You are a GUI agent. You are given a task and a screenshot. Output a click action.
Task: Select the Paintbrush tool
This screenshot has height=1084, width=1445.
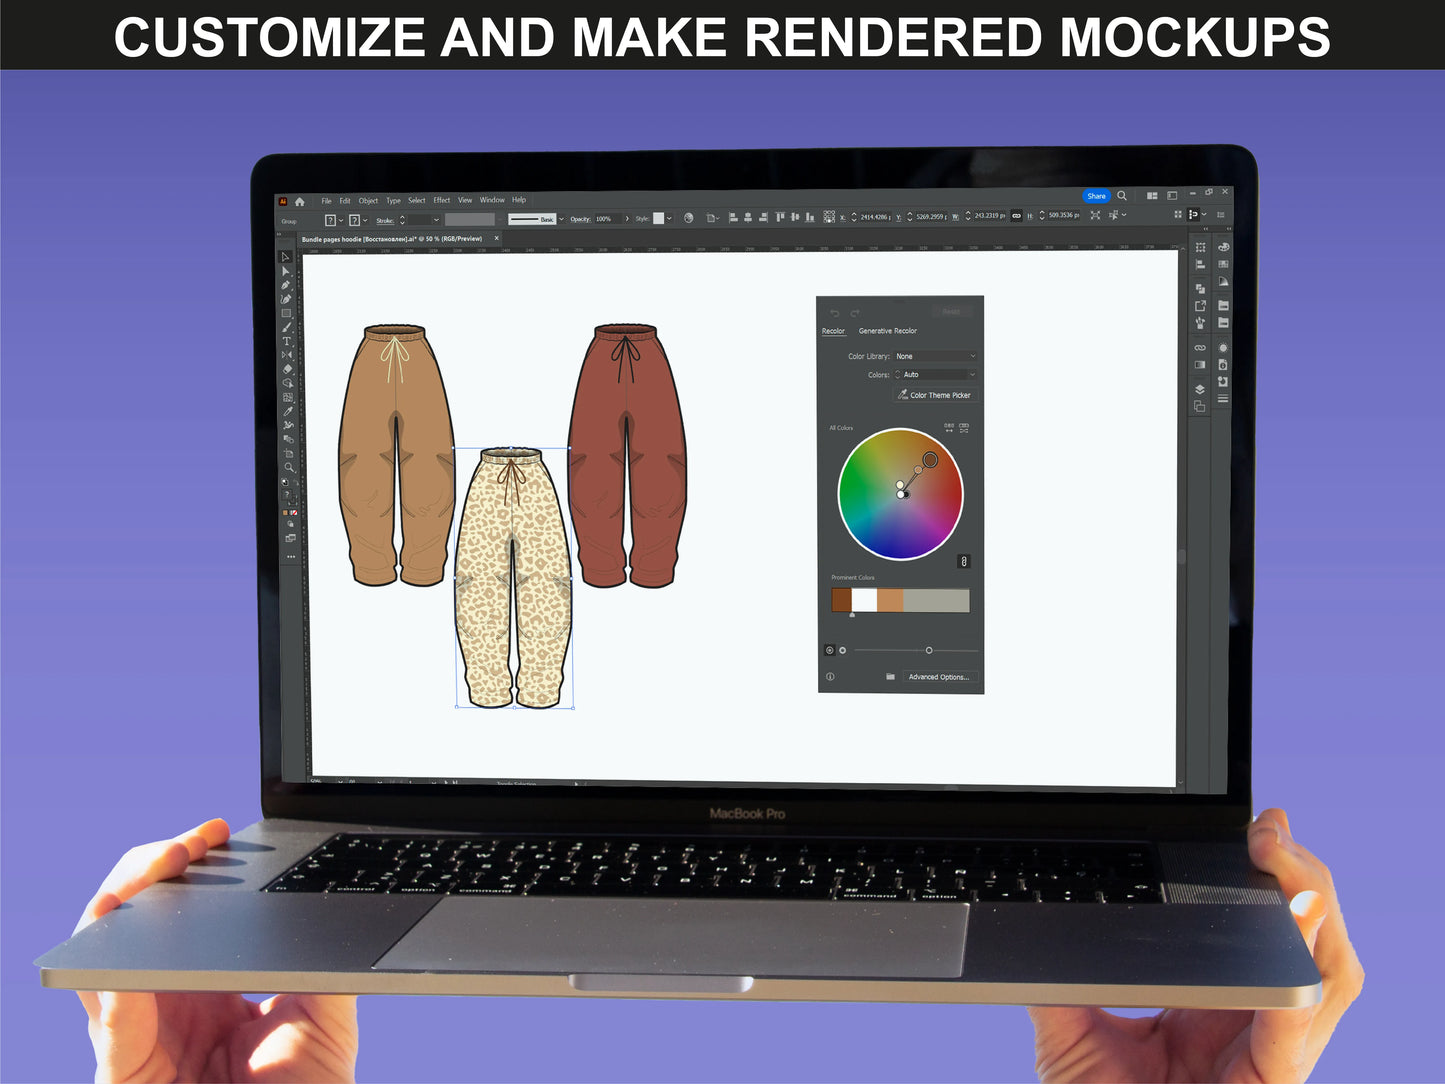pyautogui.click(x=287, y=327)
